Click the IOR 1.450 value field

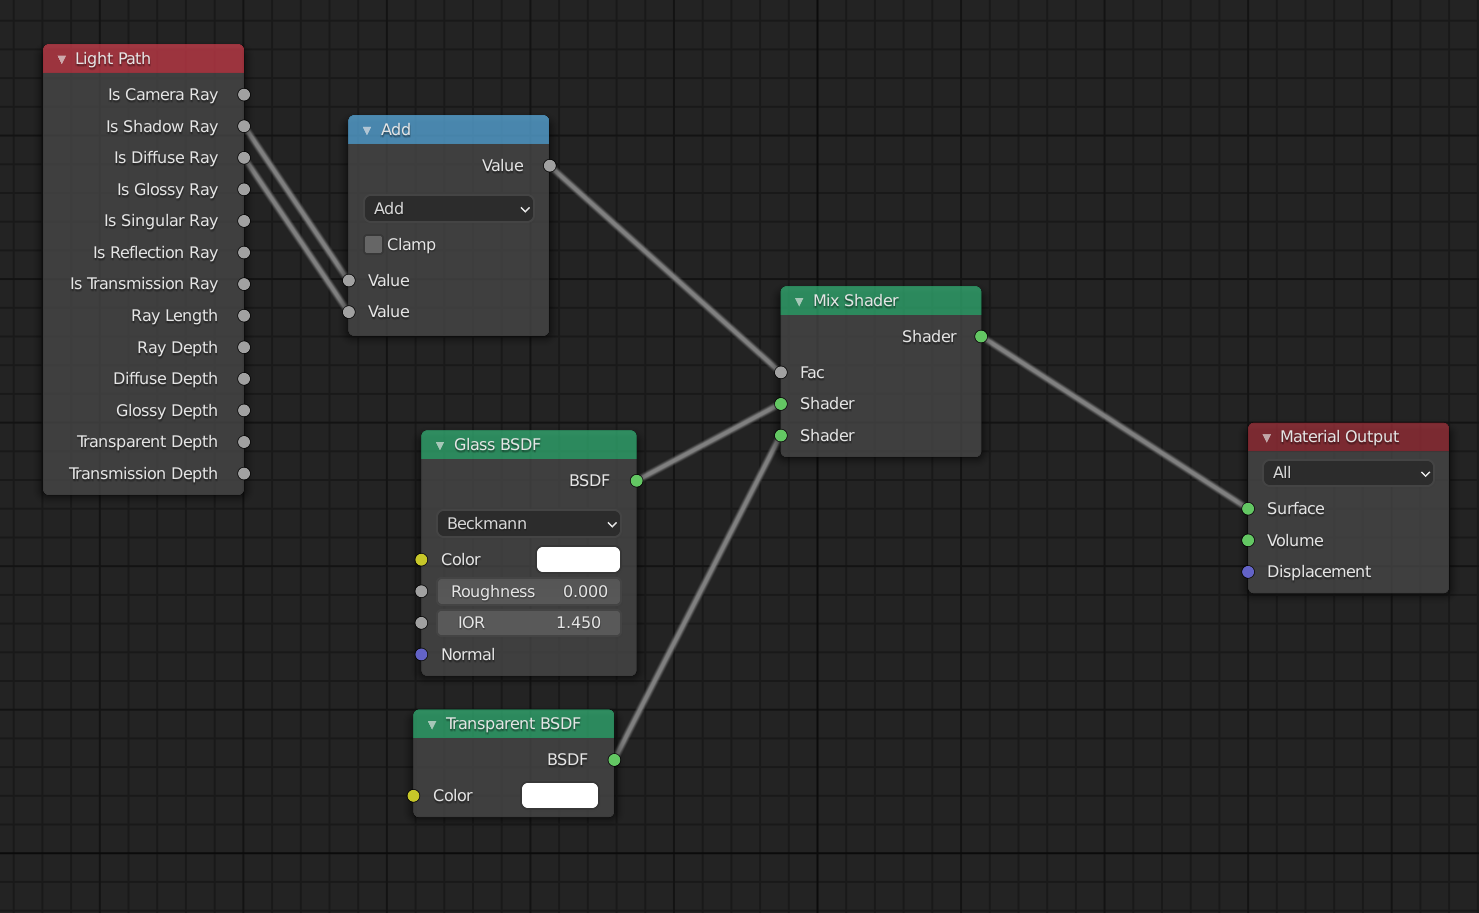(529, 622)
